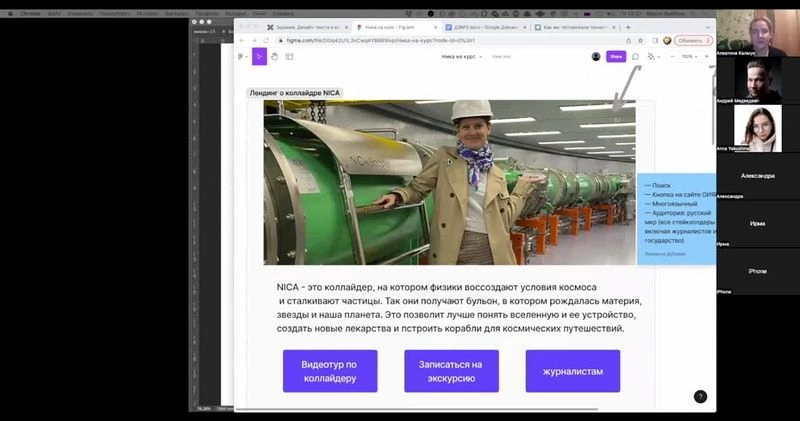
Task: Expand arrow next to FigJam menu logo
Action: pos(246,57)
